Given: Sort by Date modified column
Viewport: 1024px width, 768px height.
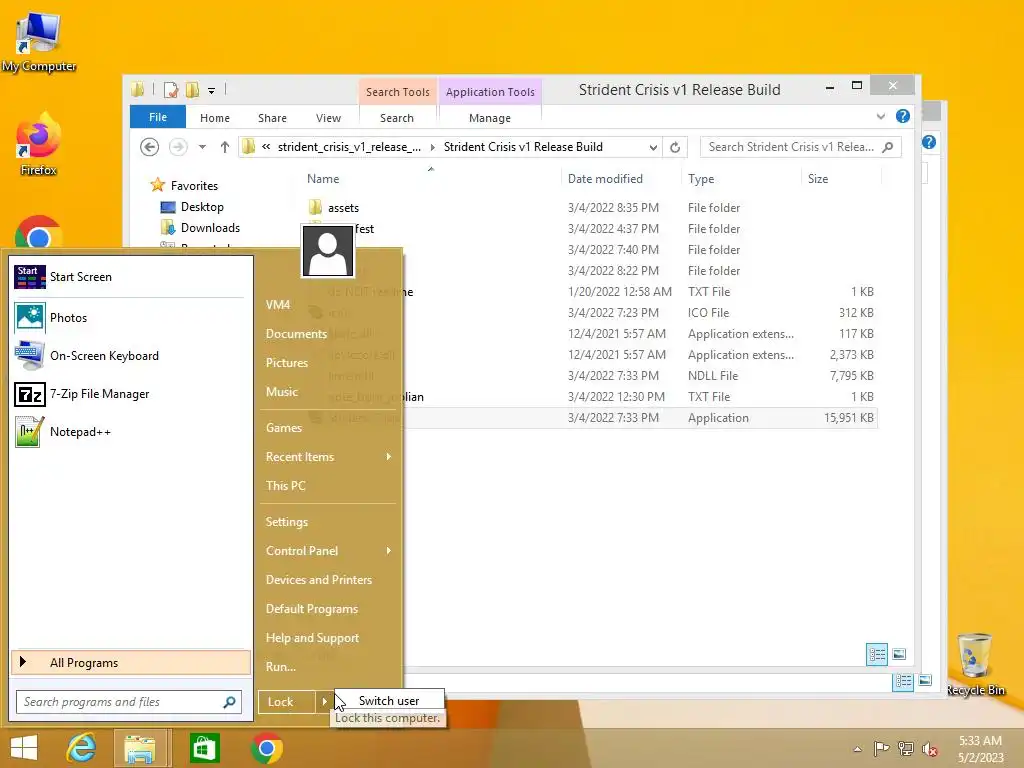Looking at the screenshot, I should point(605,179).
